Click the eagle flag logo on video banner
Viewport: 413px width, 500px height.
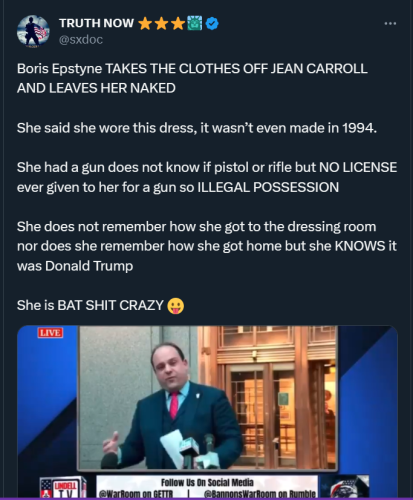(x=347, y=487)
